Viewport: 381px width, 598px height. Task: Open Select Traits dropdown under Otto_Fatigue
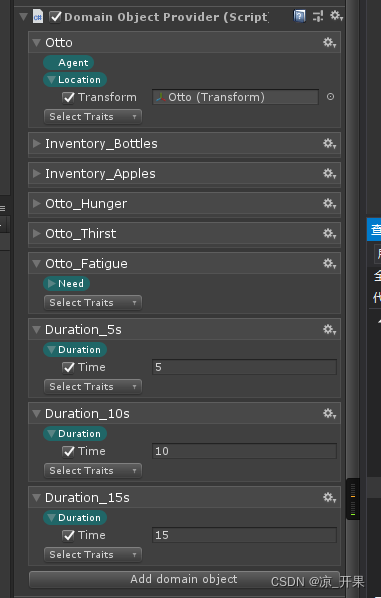pos(93,303)
